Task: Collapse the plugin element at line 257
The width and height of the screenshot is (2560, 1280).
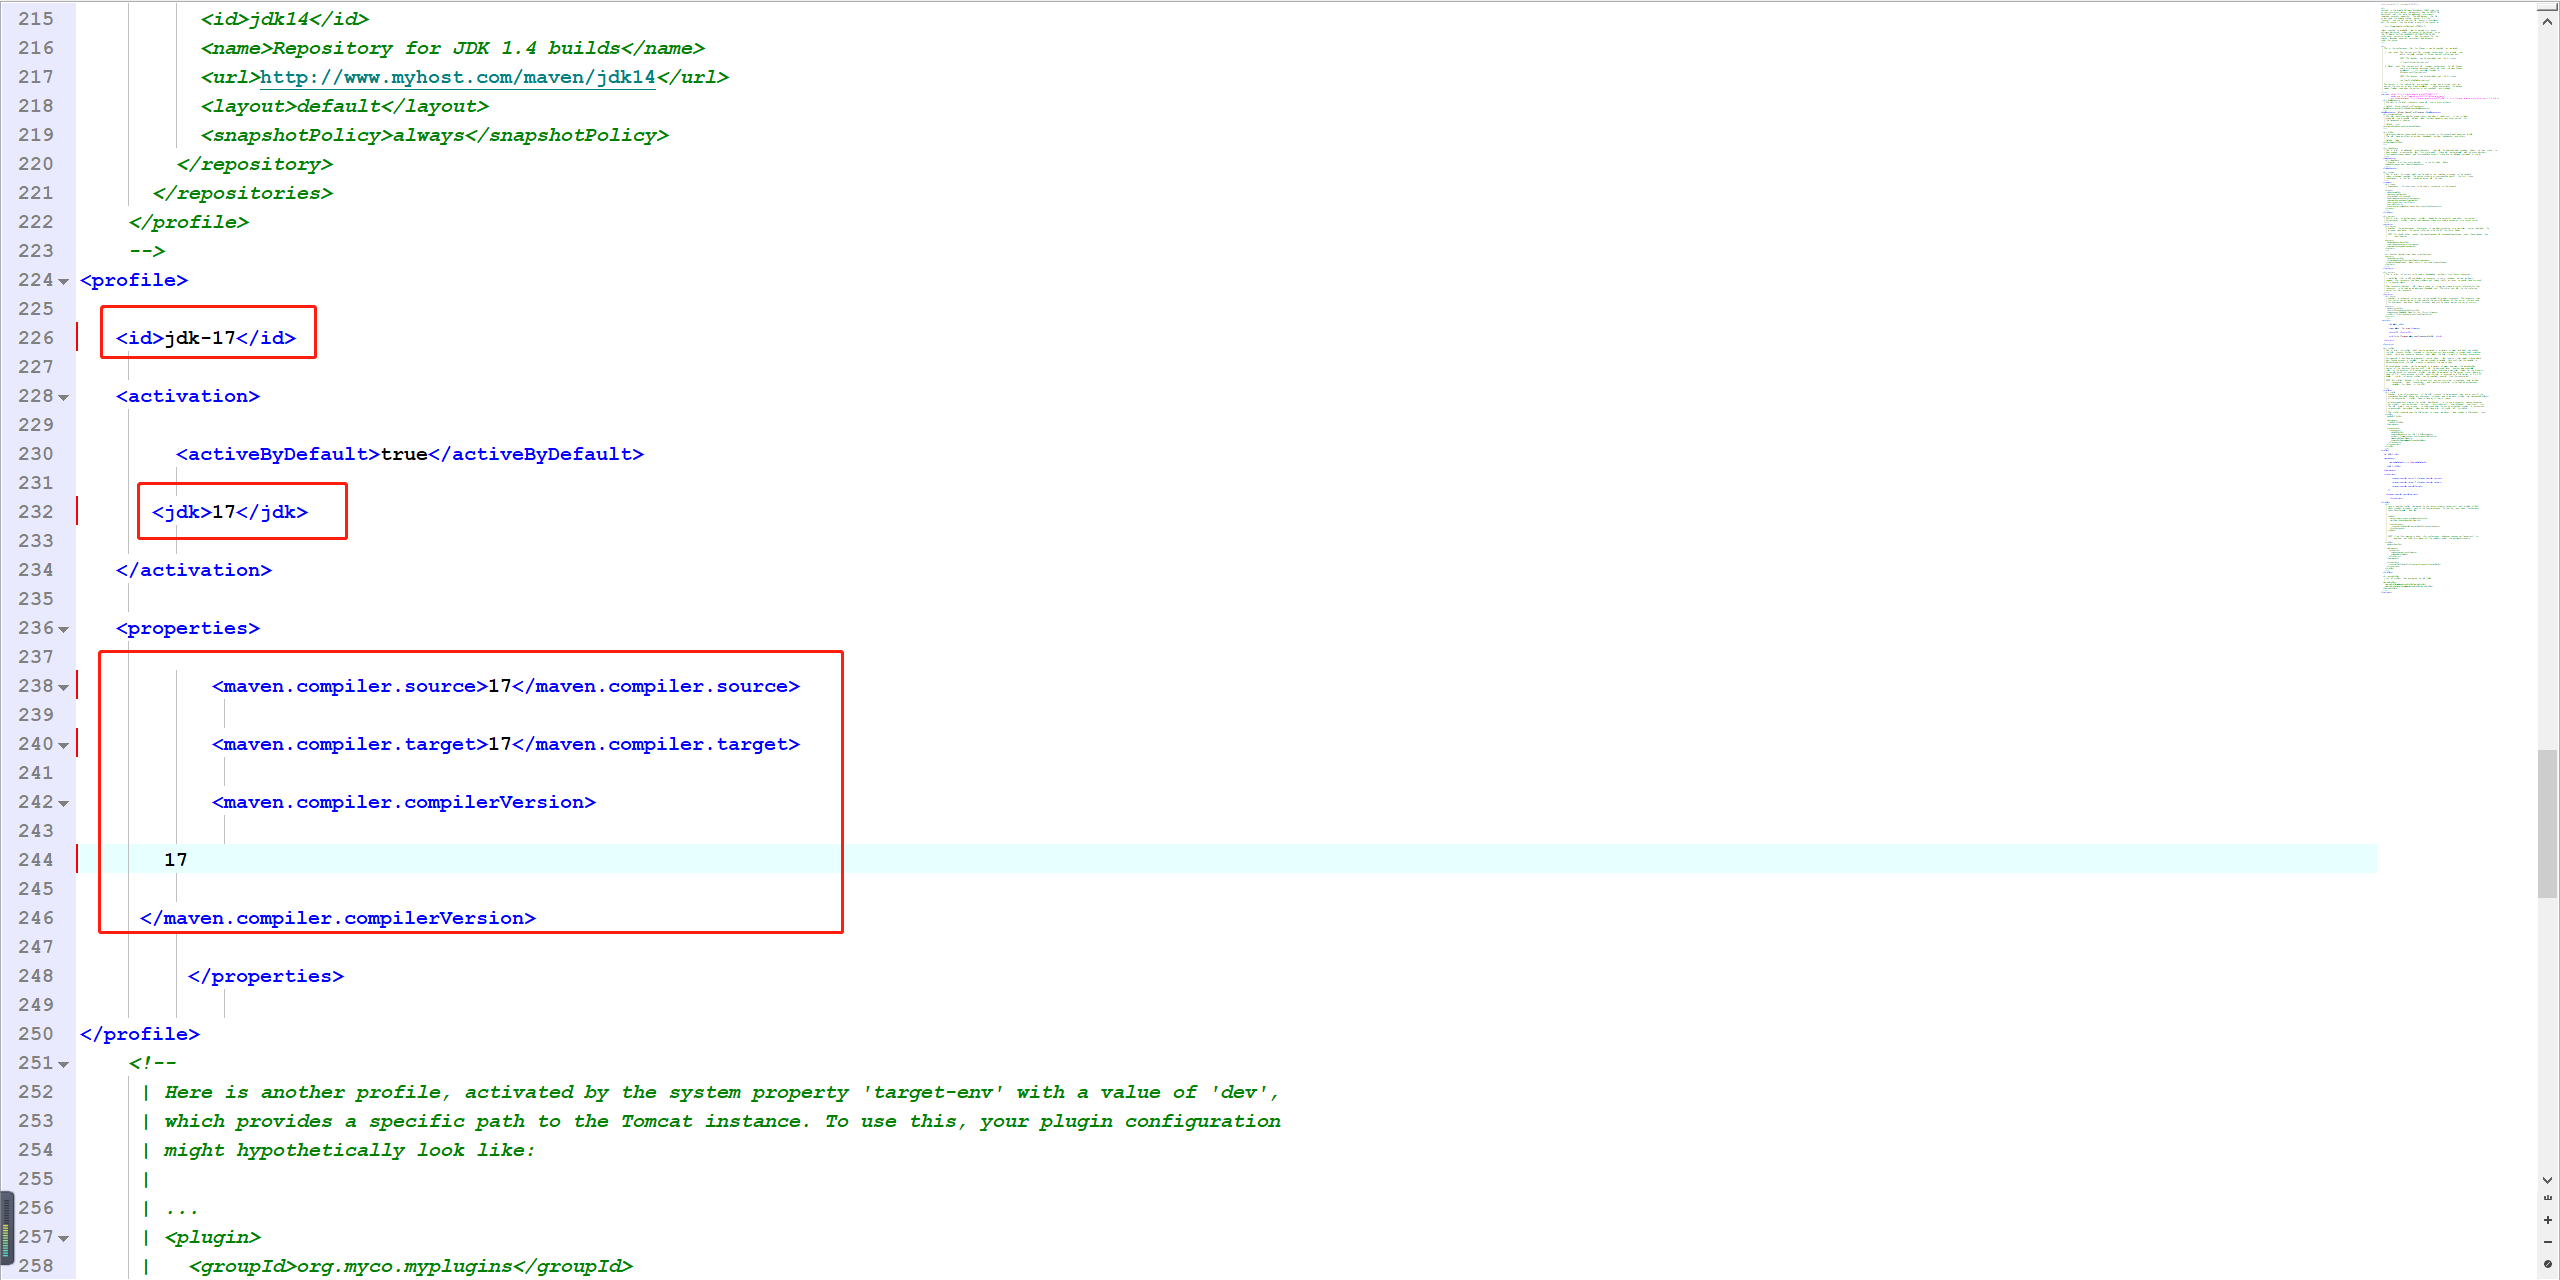Action: coord(63,1238)
